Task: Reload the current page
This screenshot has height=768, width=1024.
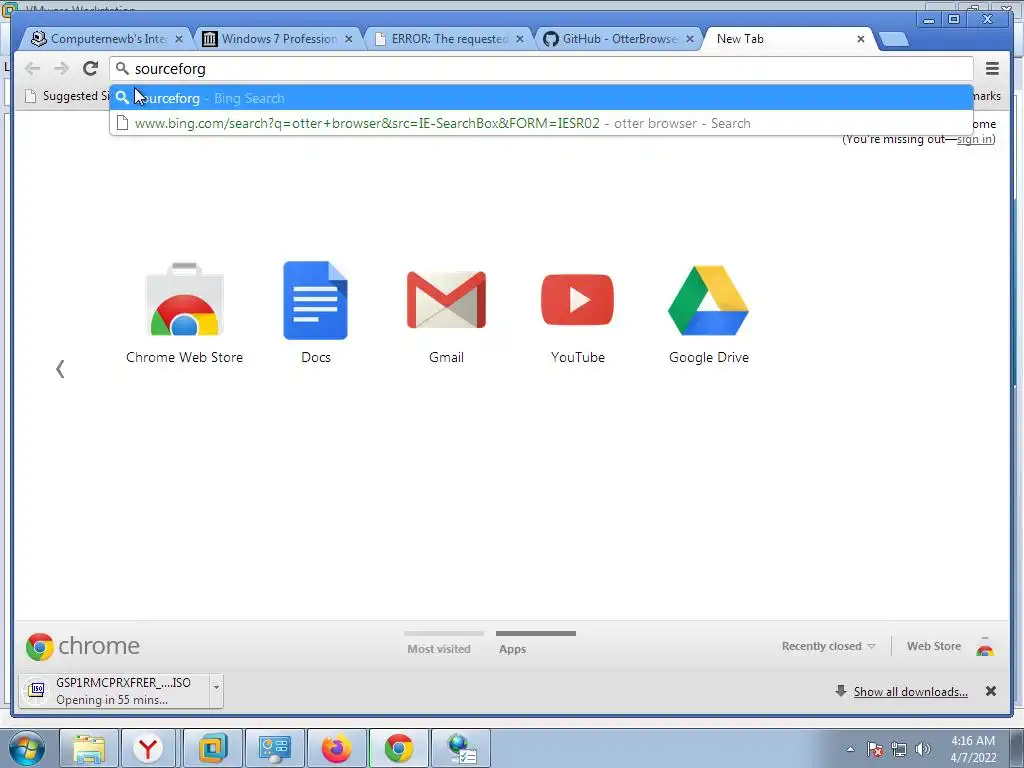Action: coord(90,69)
